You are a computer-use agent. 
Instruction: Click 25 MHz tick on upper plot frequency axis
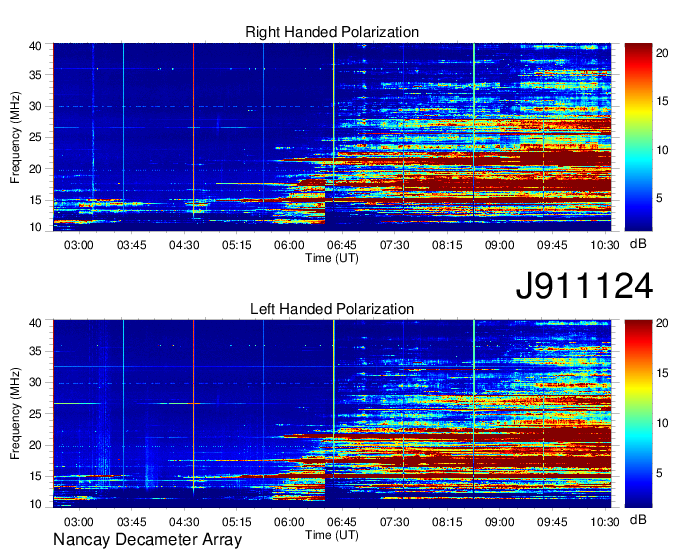point(36,137)
